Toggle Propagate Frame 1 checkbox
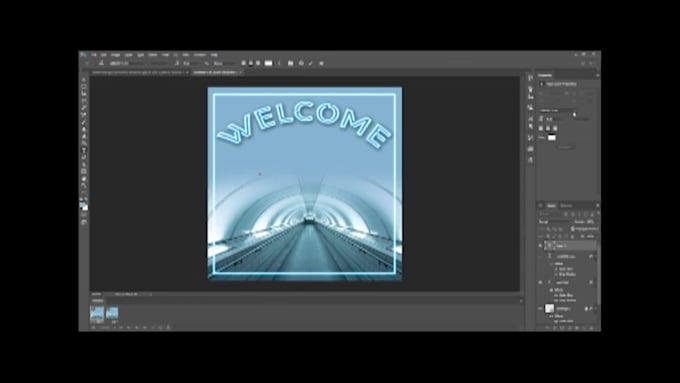The image size is (680, 383). click(572, 229)
